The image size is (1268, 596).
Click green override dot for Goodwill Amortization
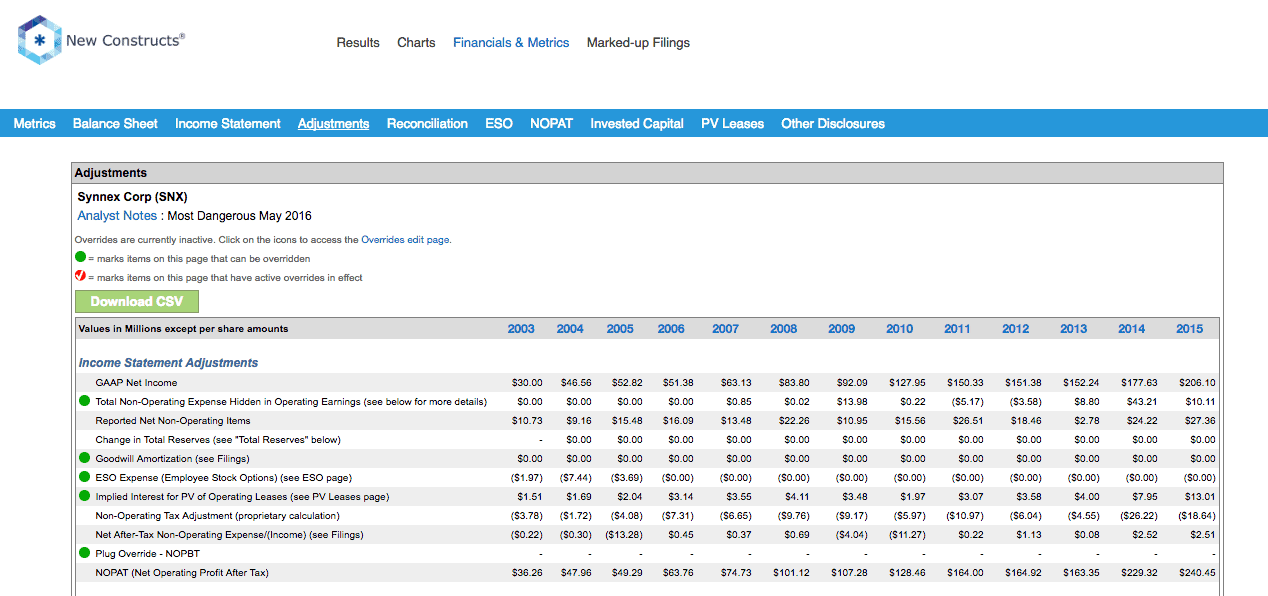coord(84,459)
